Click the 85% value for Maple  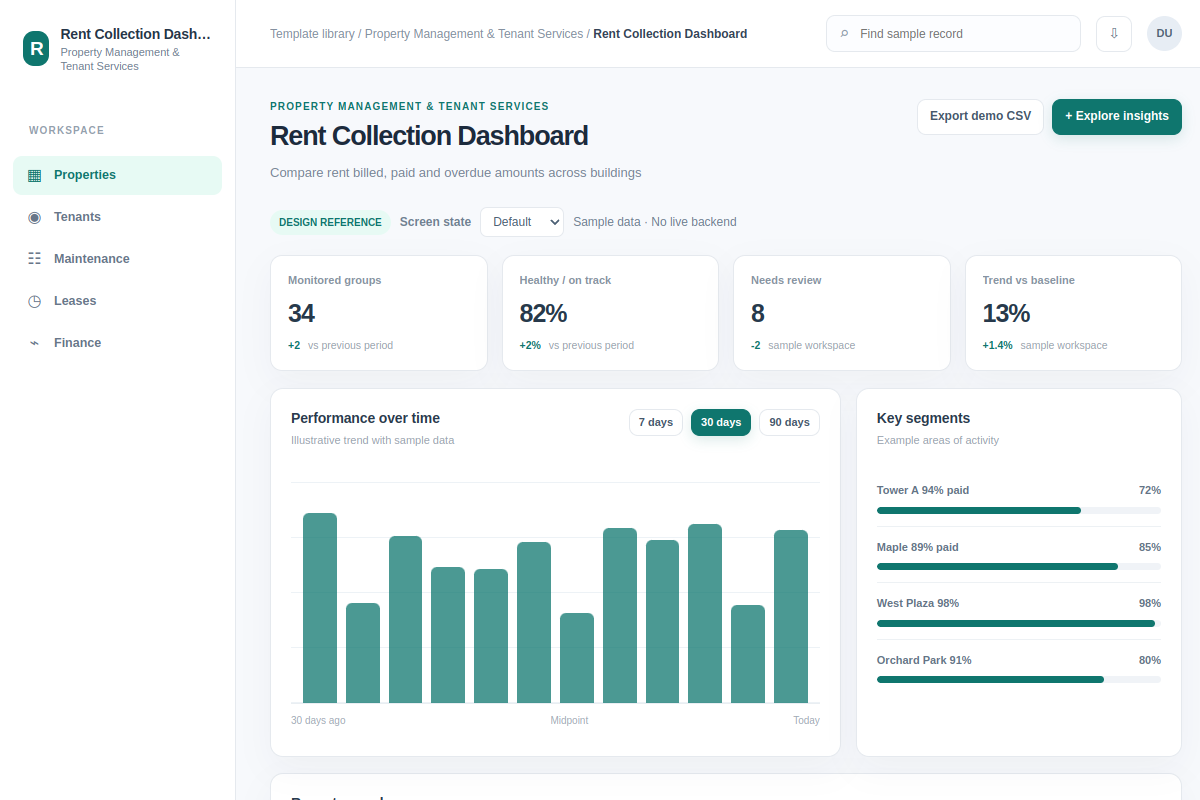pyautogui.click(x=1150, y=547)
